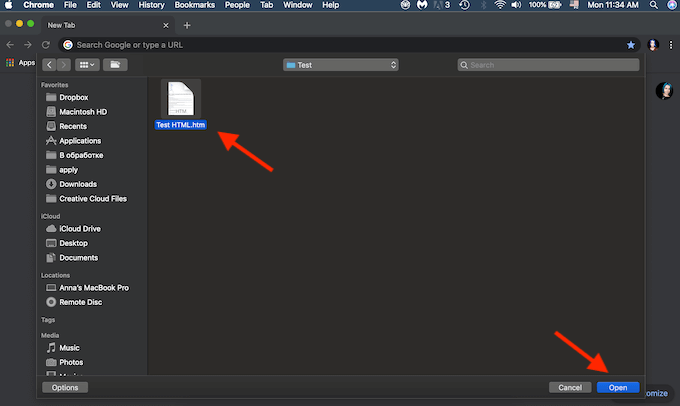Open the Tab menu

coord(267,5)
